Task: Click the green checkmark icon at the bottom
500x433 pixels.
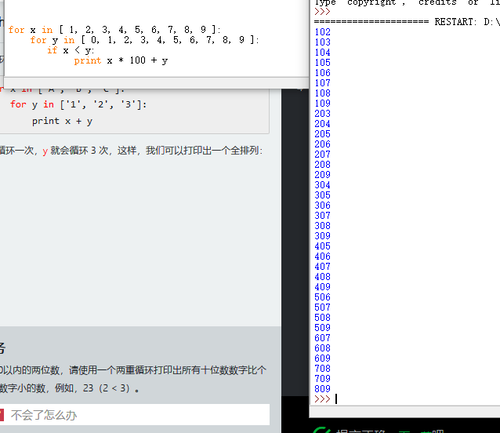Action: pos(322,430)
